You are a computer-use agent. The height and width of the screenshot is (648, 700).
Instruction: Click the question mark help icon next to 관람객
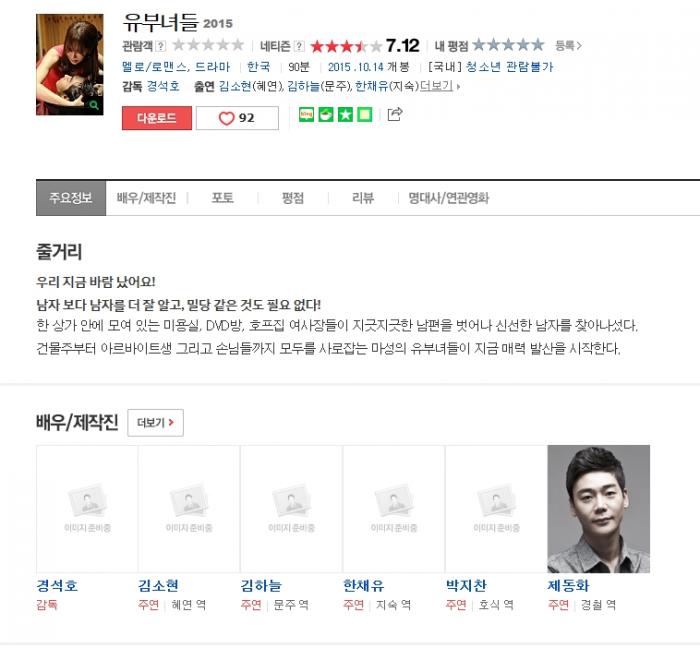click(161, 46)
